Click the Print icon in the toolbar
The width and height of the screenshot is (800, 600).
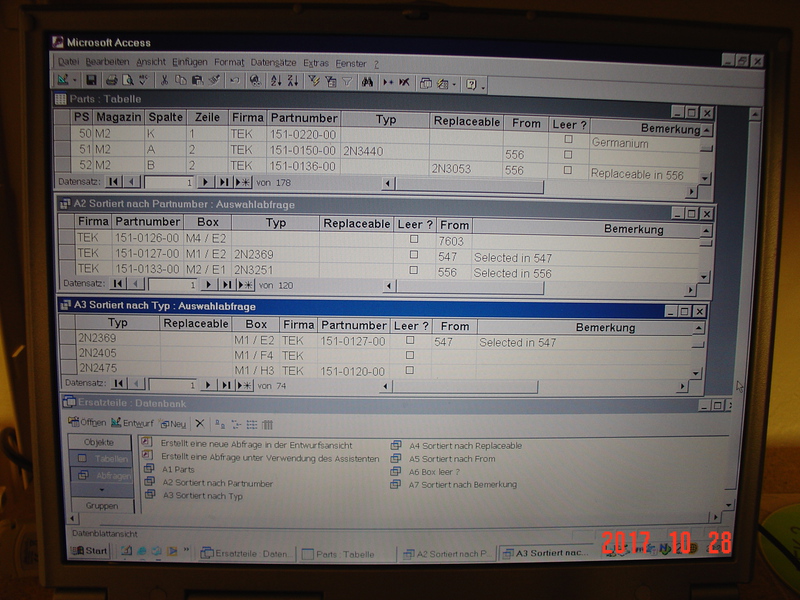(x=112, y=81)
